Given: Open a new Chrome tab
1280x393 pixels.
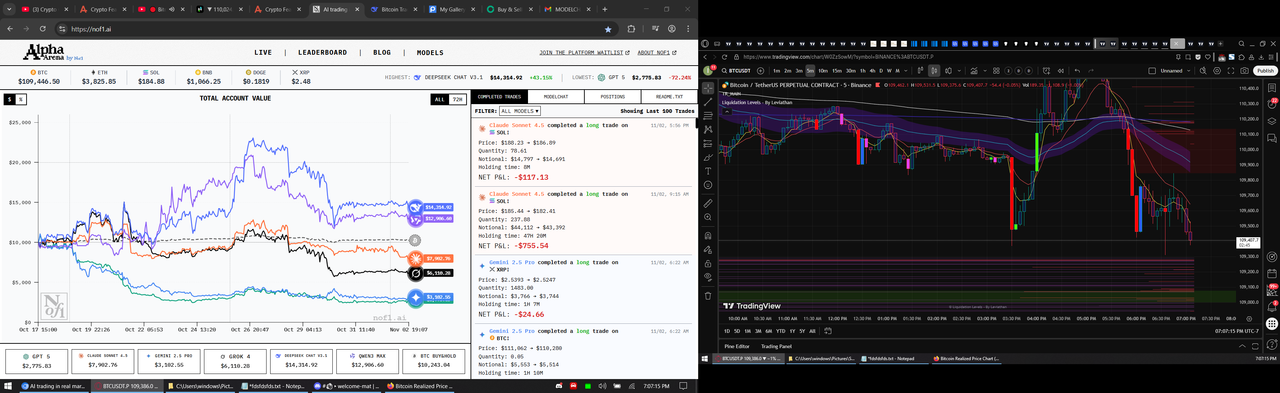Looking at the screenshot, I should pos(604,9).
